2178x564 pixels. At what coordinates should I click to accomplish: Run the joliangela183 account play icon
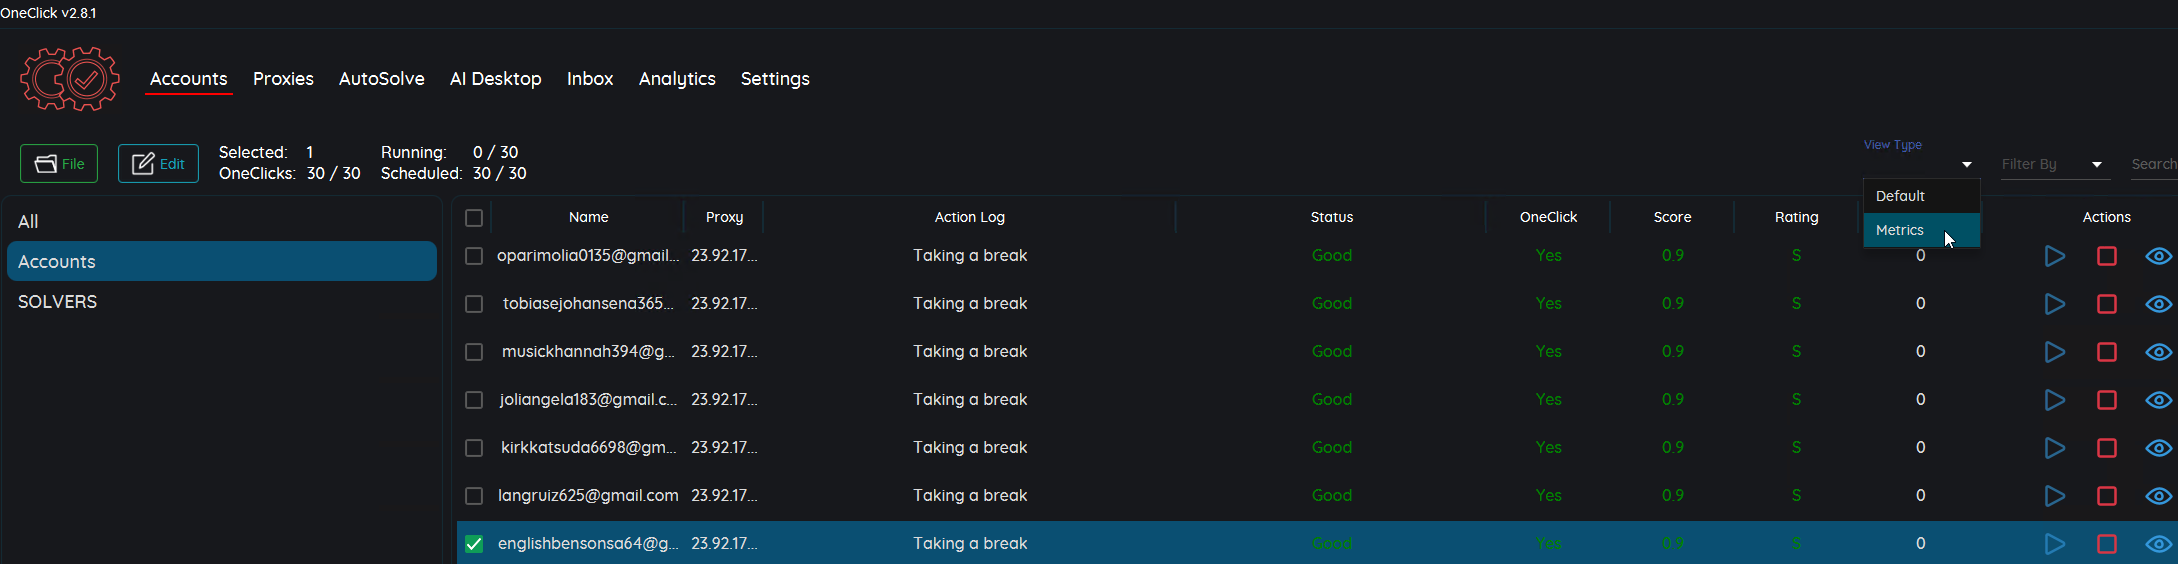pos(2055,400)
